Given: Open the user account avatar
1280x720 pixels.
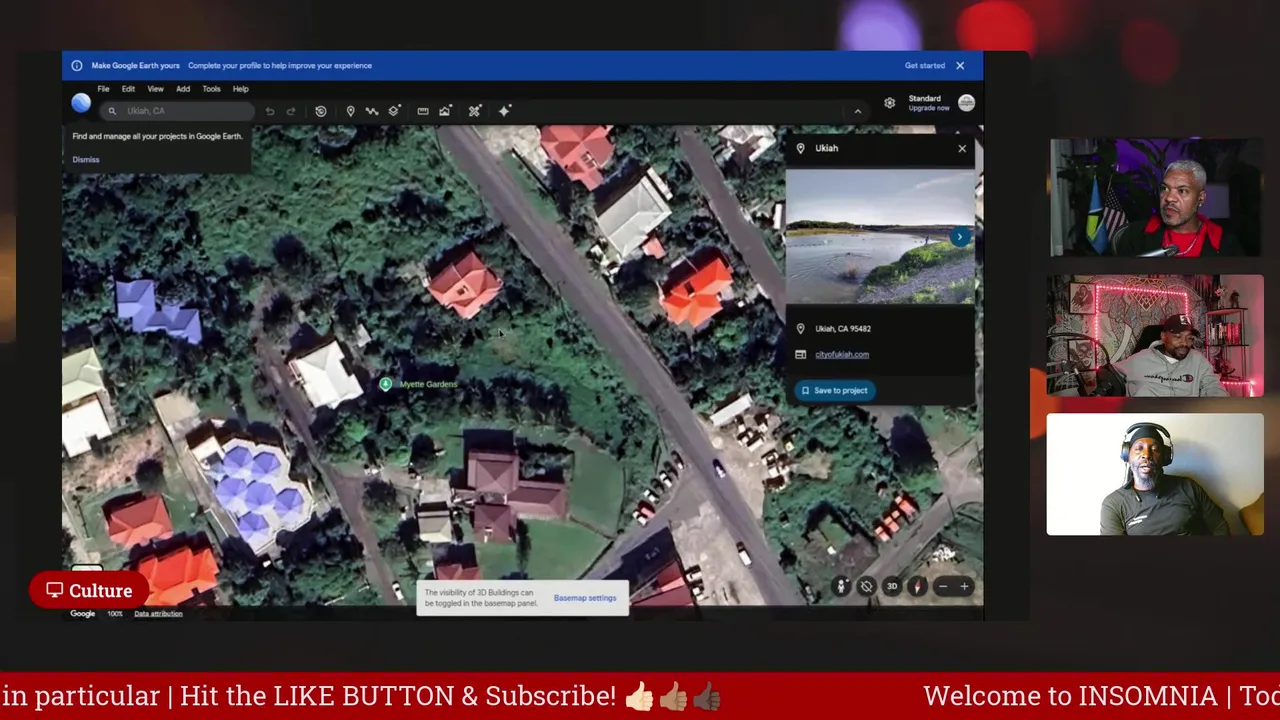Looking at the screenshot, I should pos(966,103).
